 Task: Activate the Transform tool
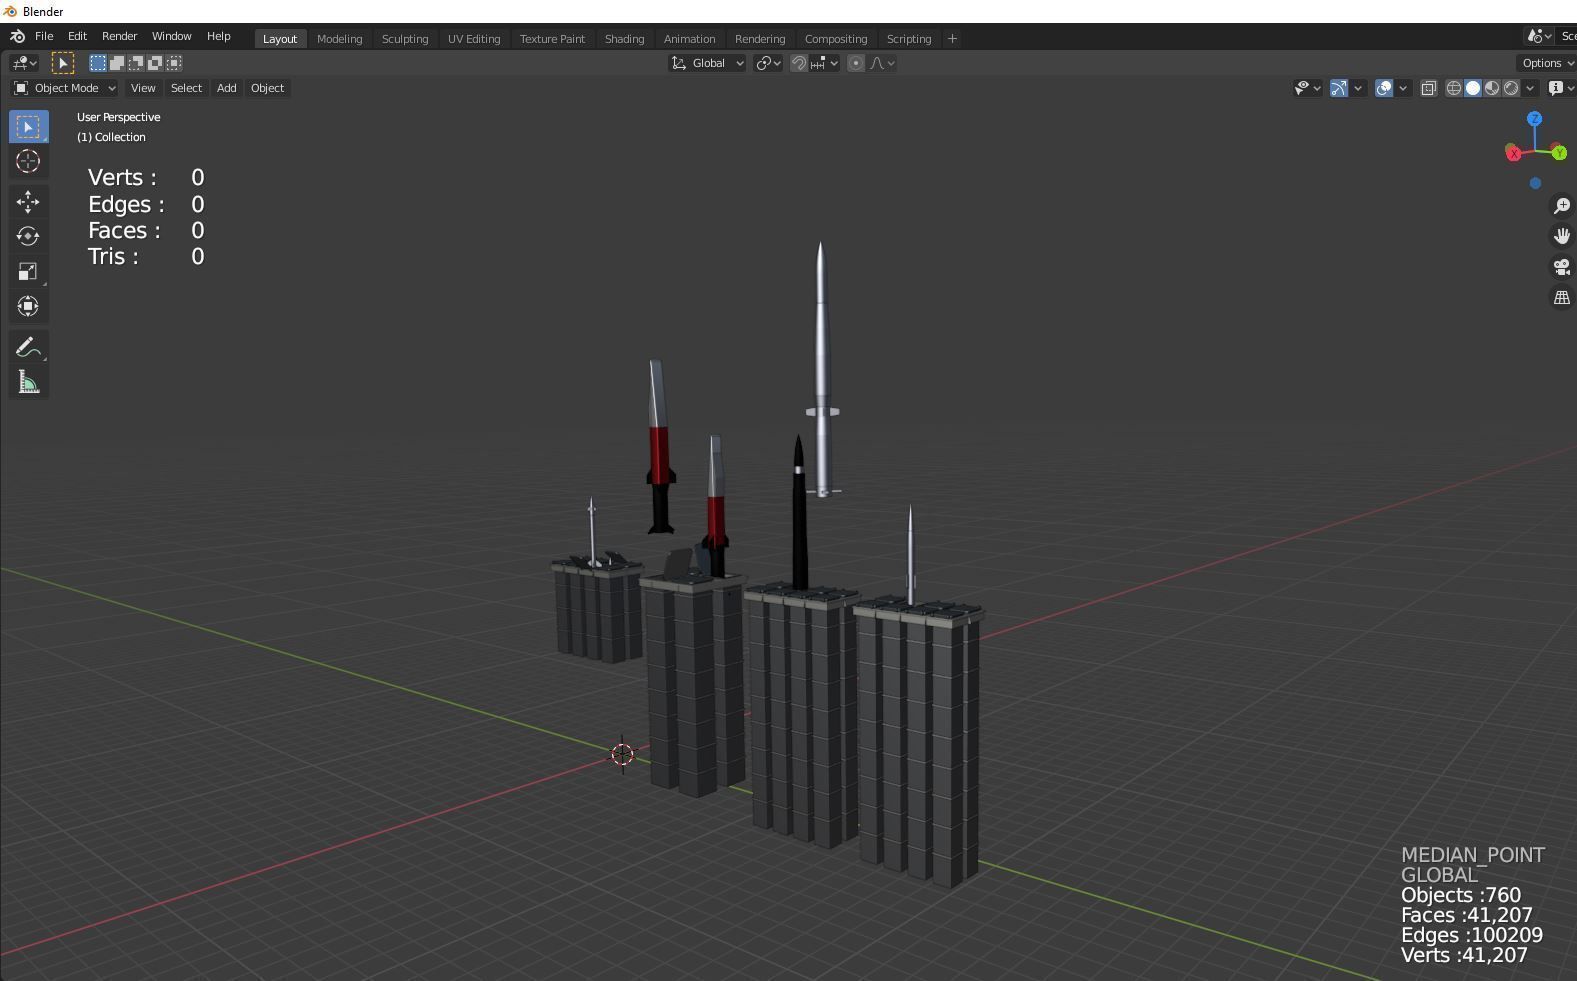coord(28,306)
